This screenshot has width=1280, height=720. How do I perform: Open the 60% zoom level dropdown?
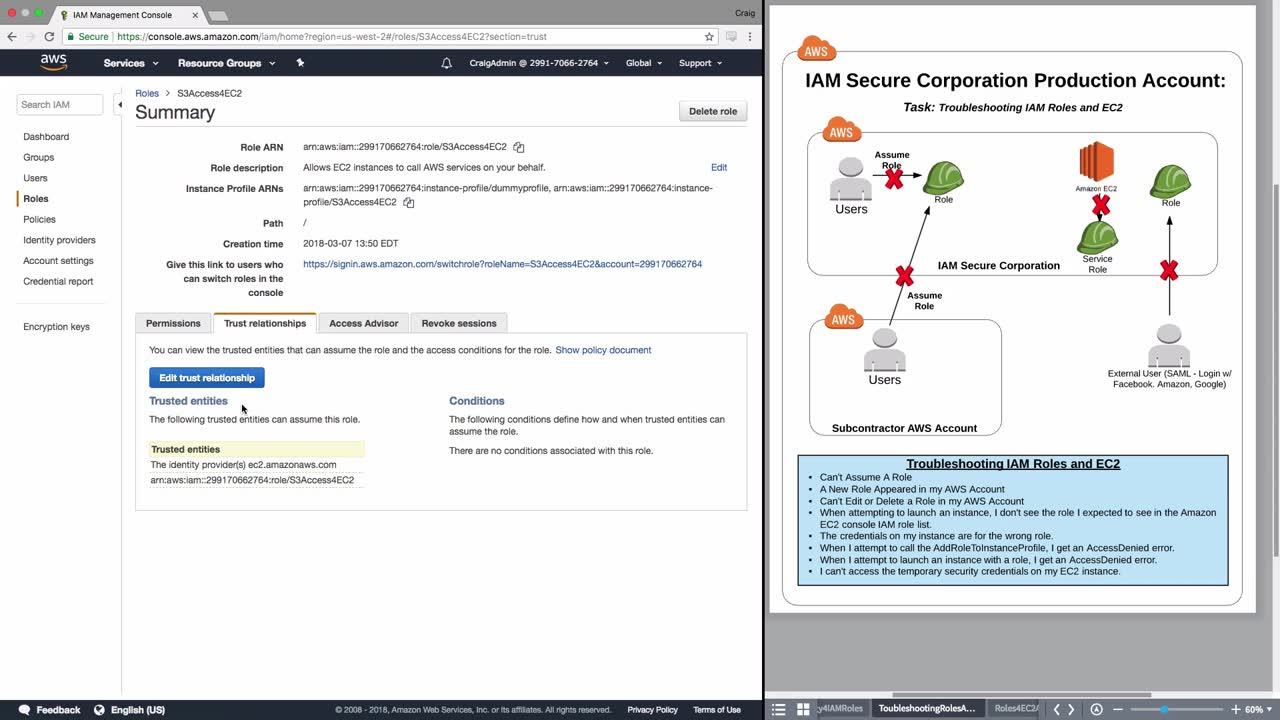(x=1259, y=709)
